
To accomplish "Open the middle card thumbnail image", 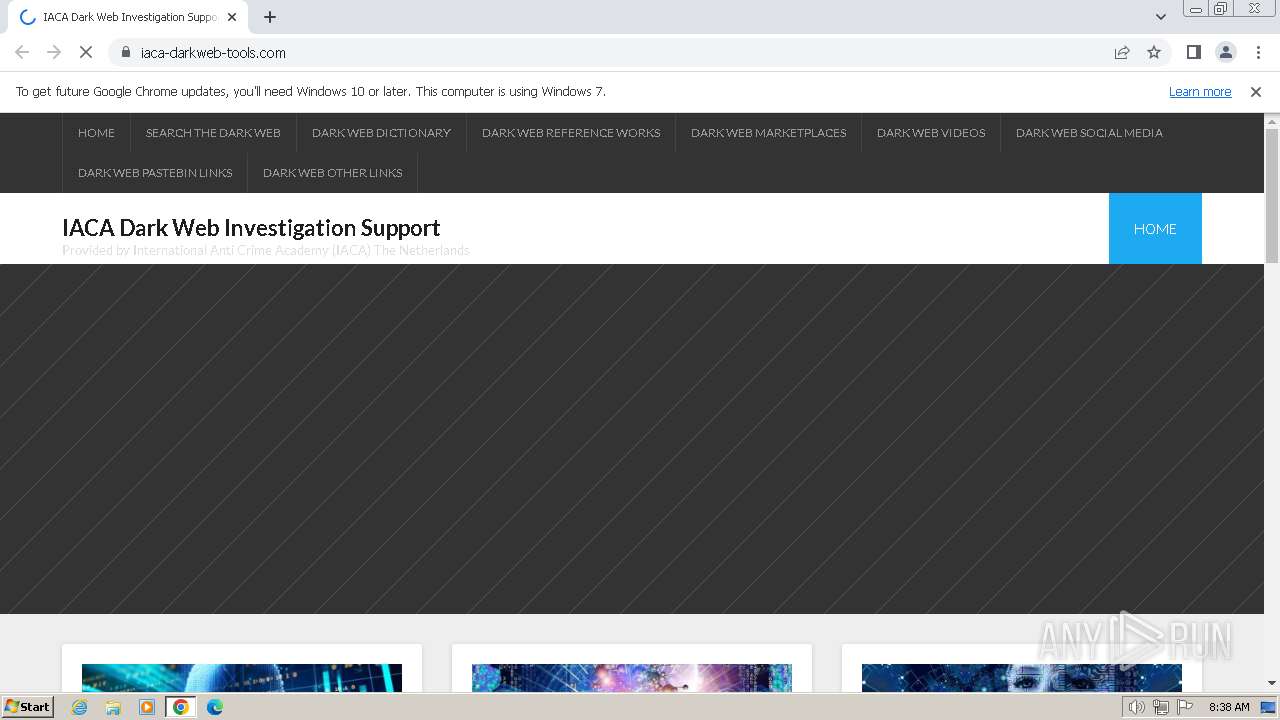I will pos(632,678).
